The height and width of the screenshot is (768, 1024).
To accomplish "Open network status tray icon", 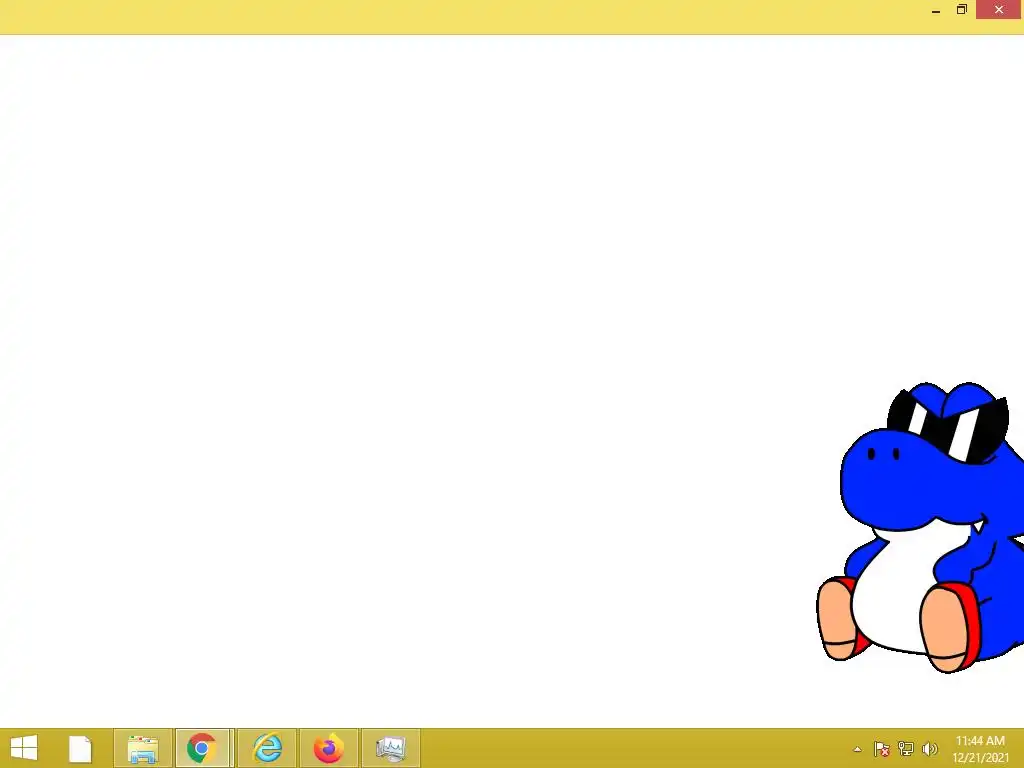I will coord(906,748).
